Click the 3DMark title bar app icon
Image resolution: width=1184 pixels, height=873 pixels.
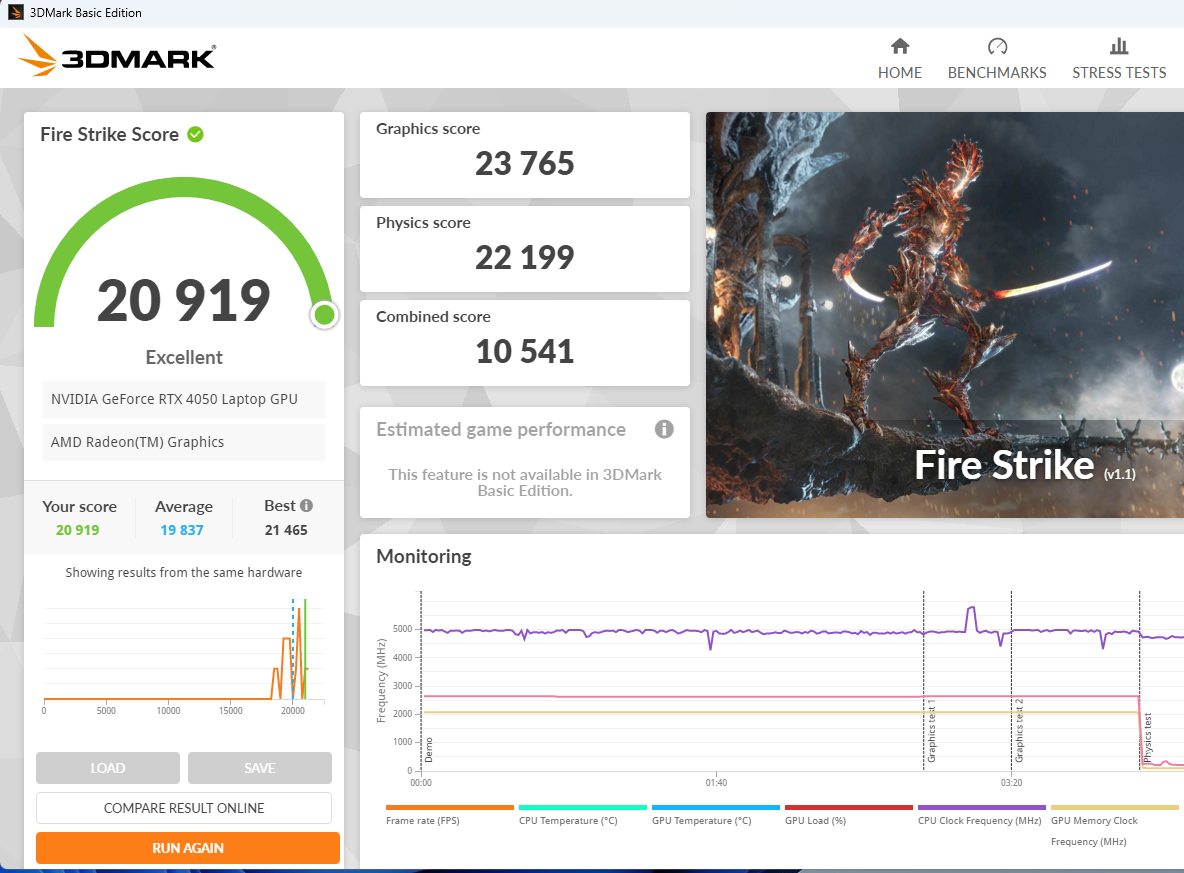pyautogui.click(x=15, y=12)
